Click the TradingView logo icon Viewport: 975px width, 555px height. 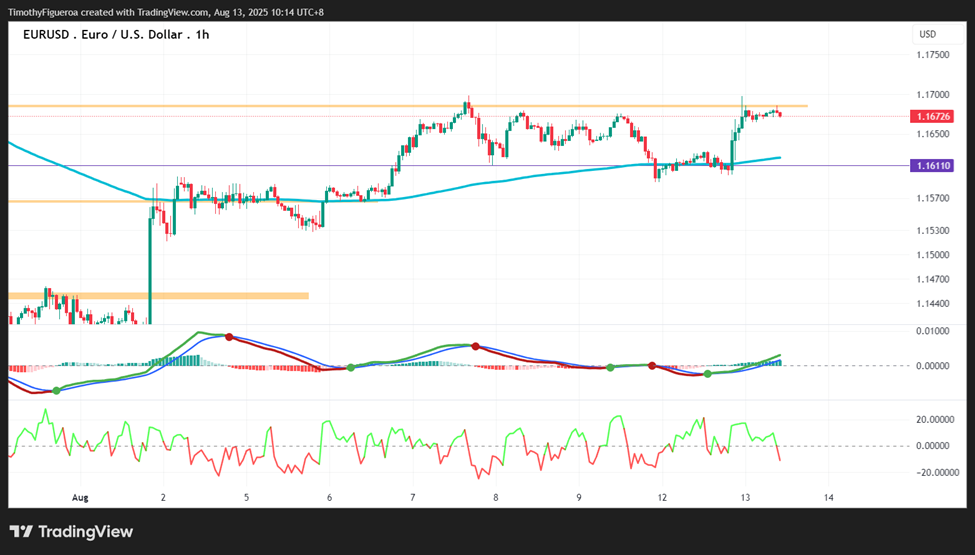click(x=21, y=532)
